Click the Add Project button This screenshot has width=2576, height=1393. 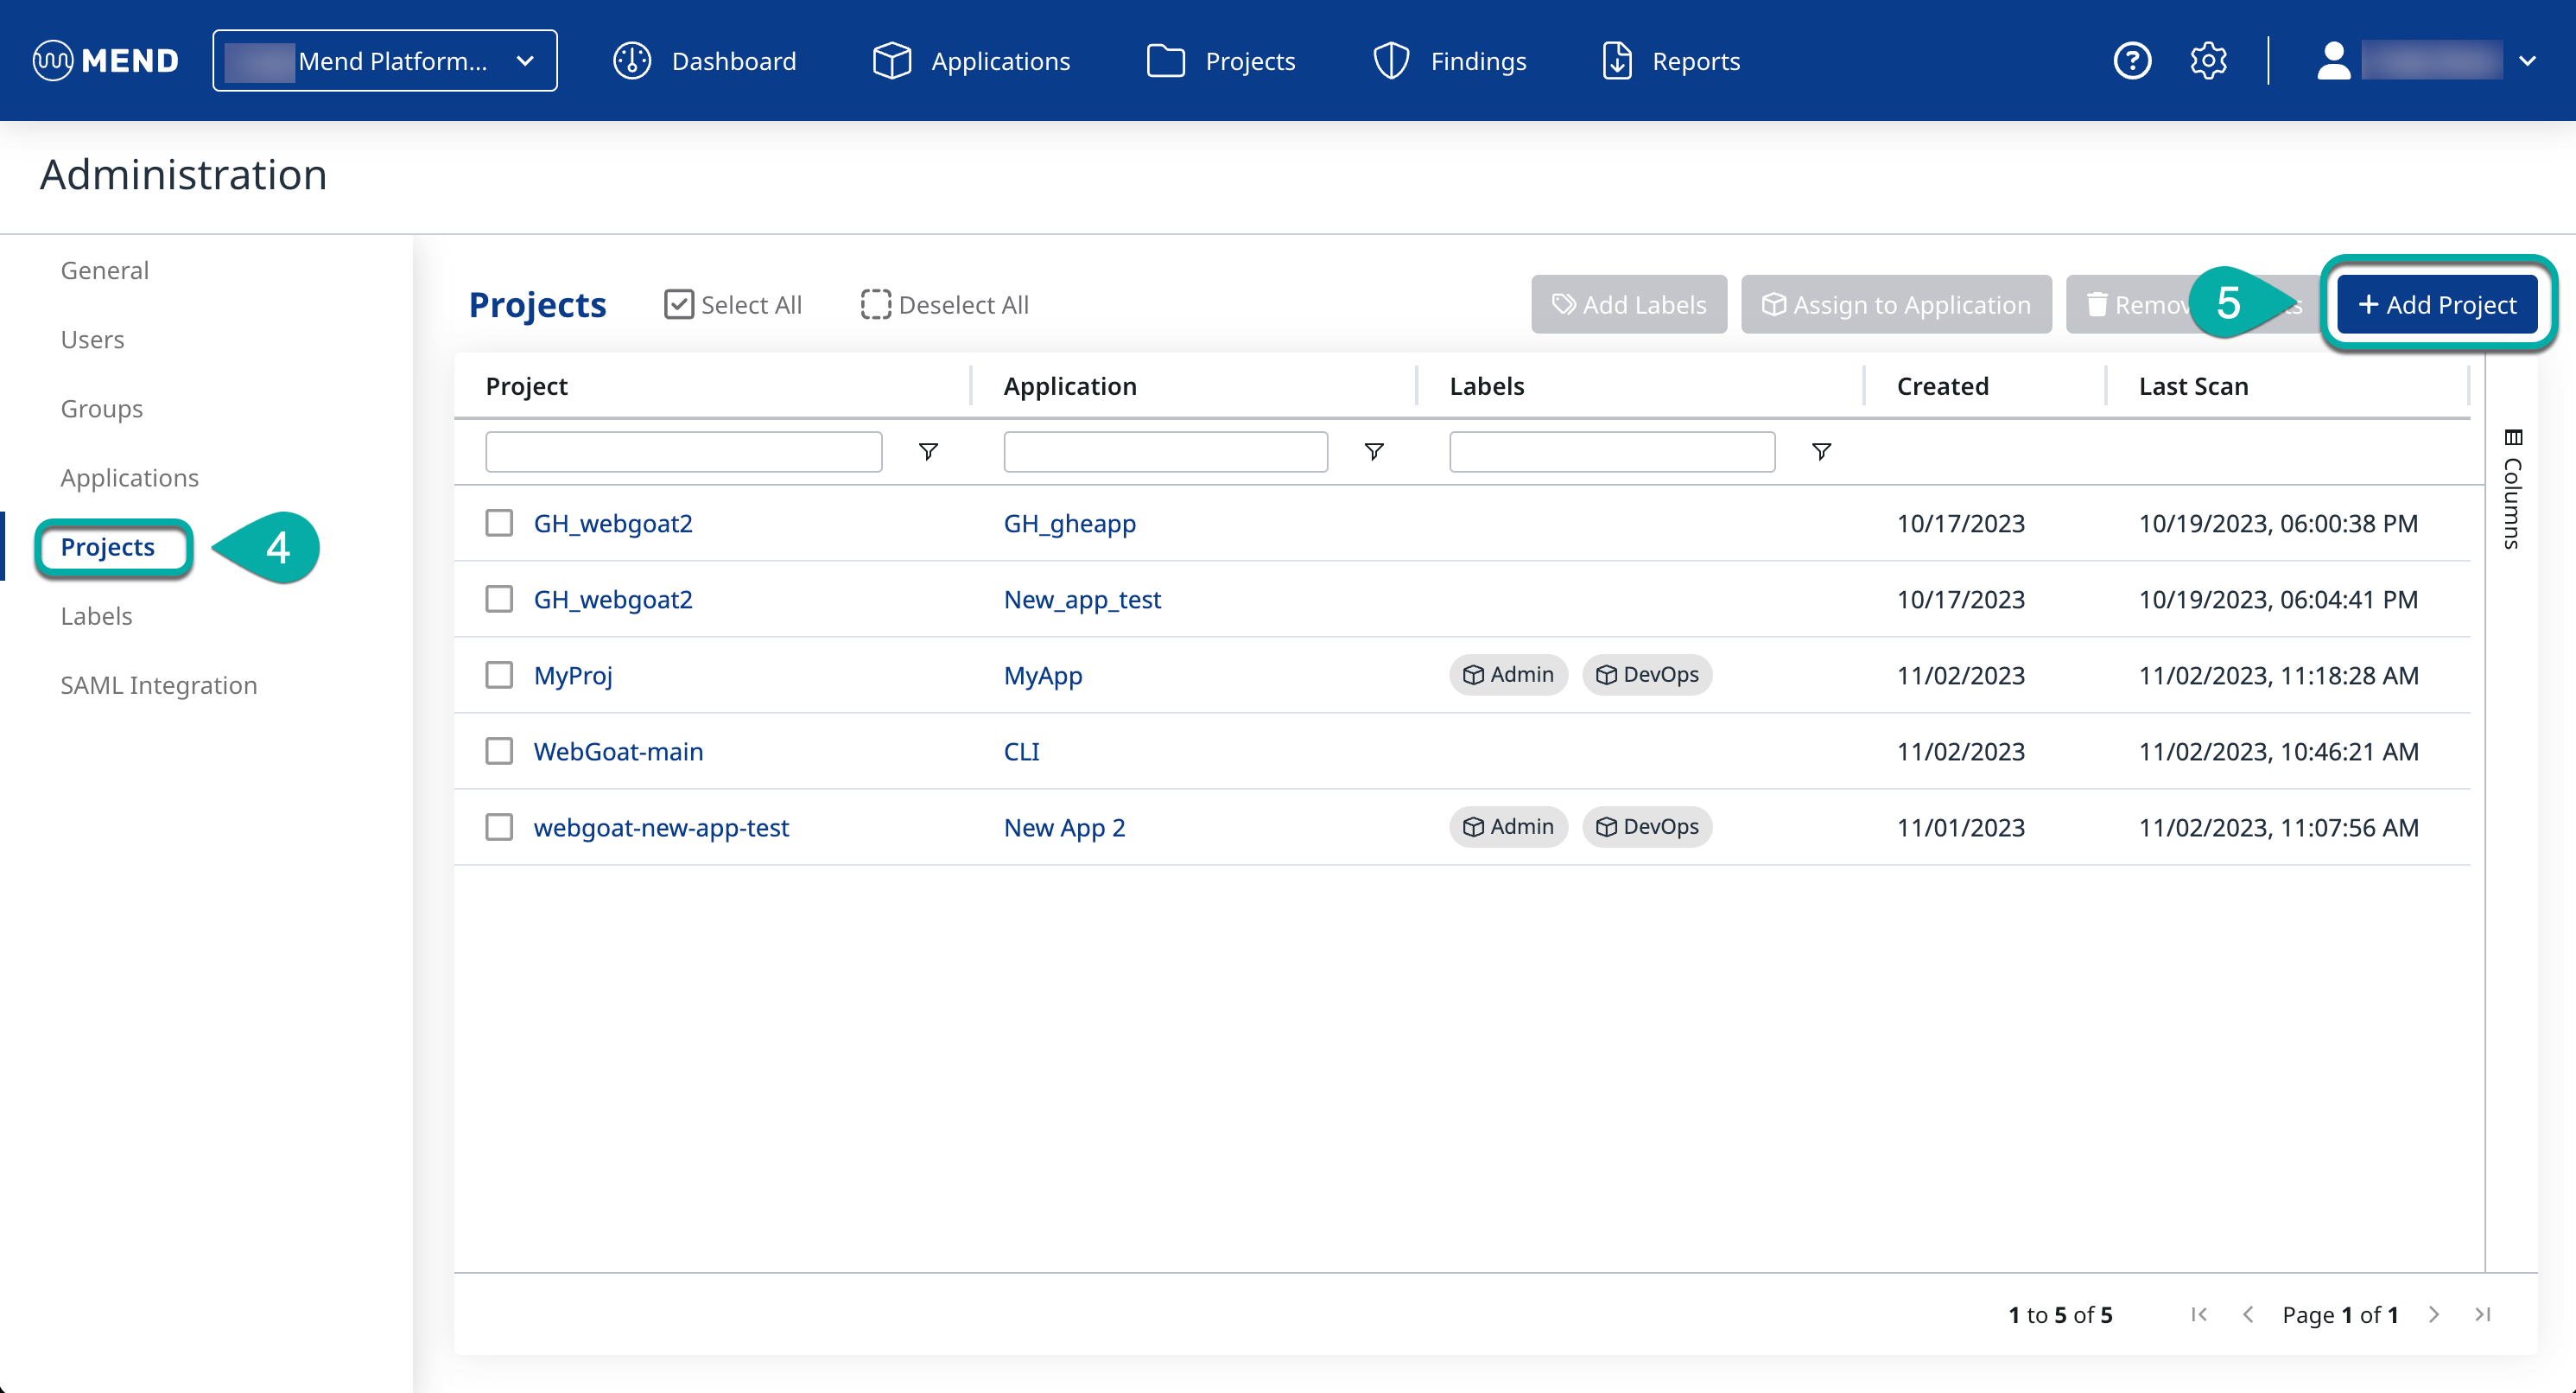click(x=2437, y=304)
